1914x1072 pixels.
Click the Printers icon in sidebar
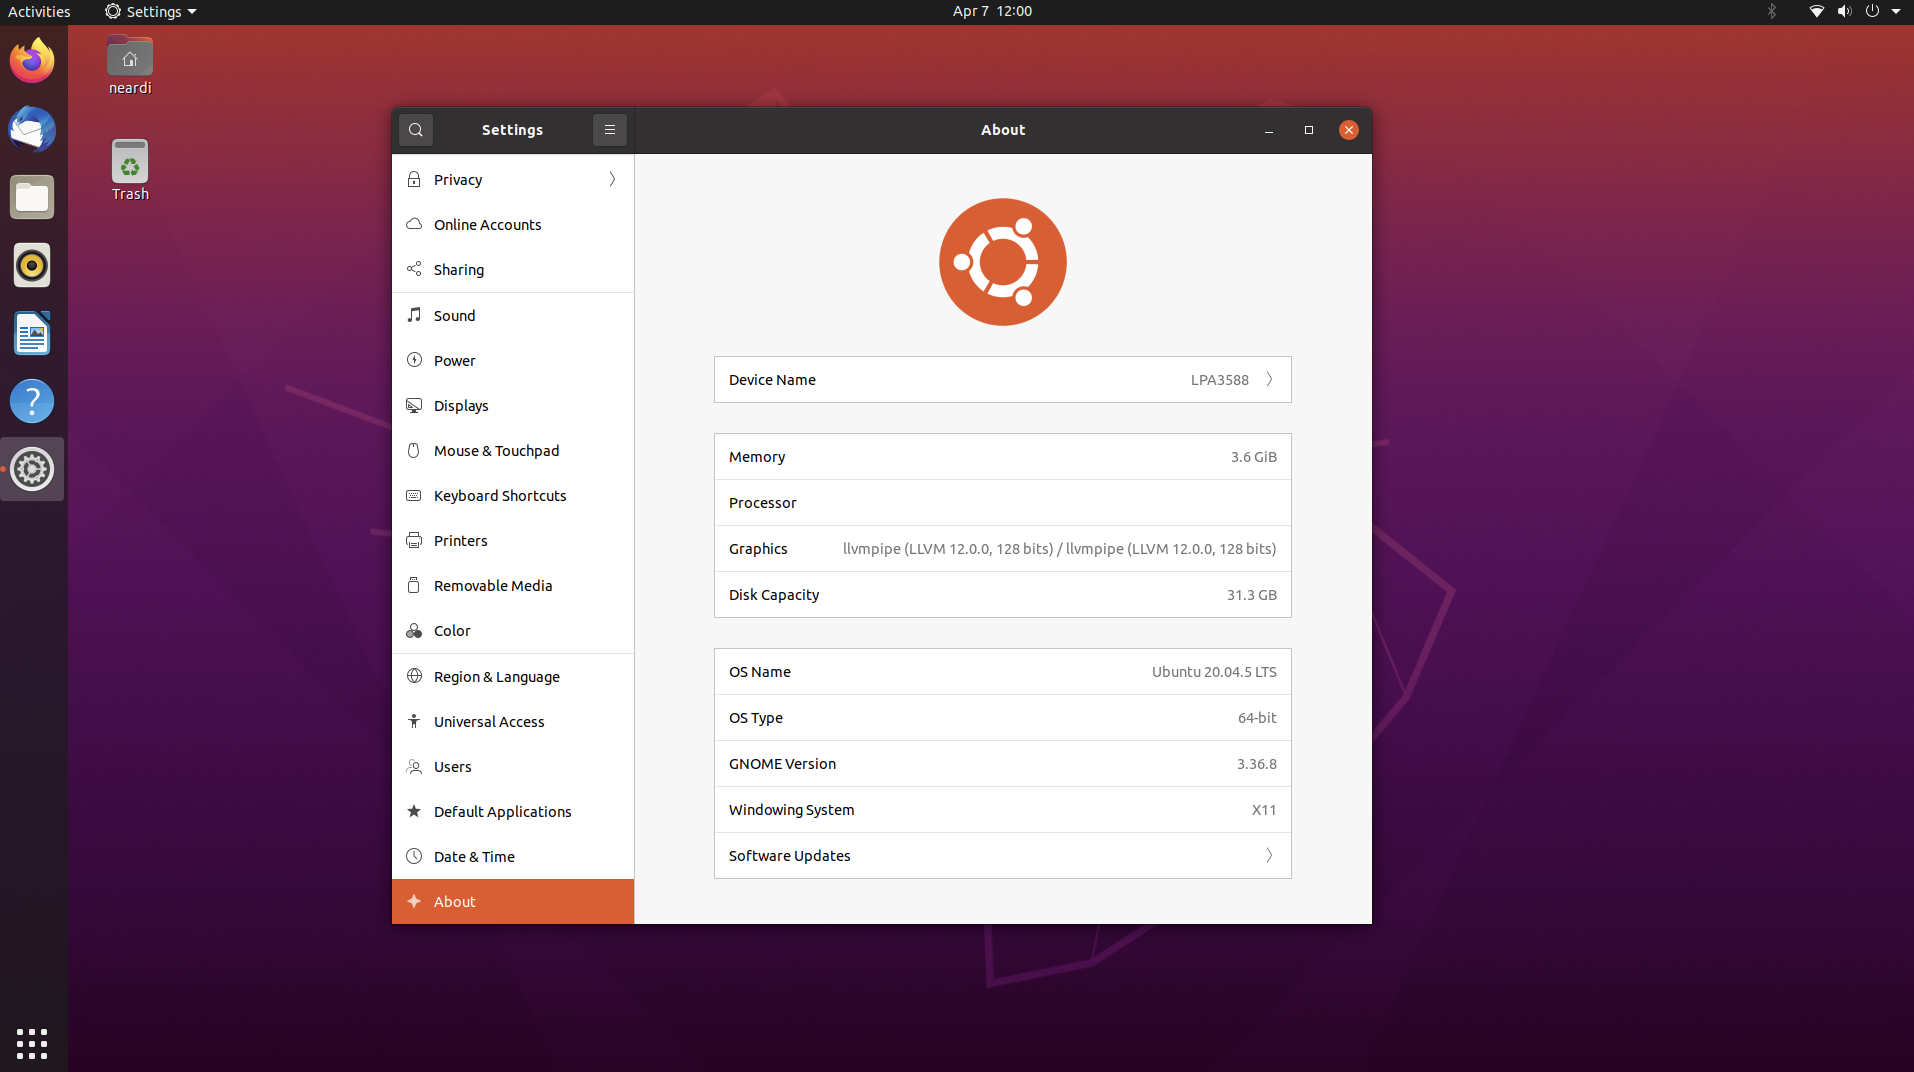[x=414, y=540]
